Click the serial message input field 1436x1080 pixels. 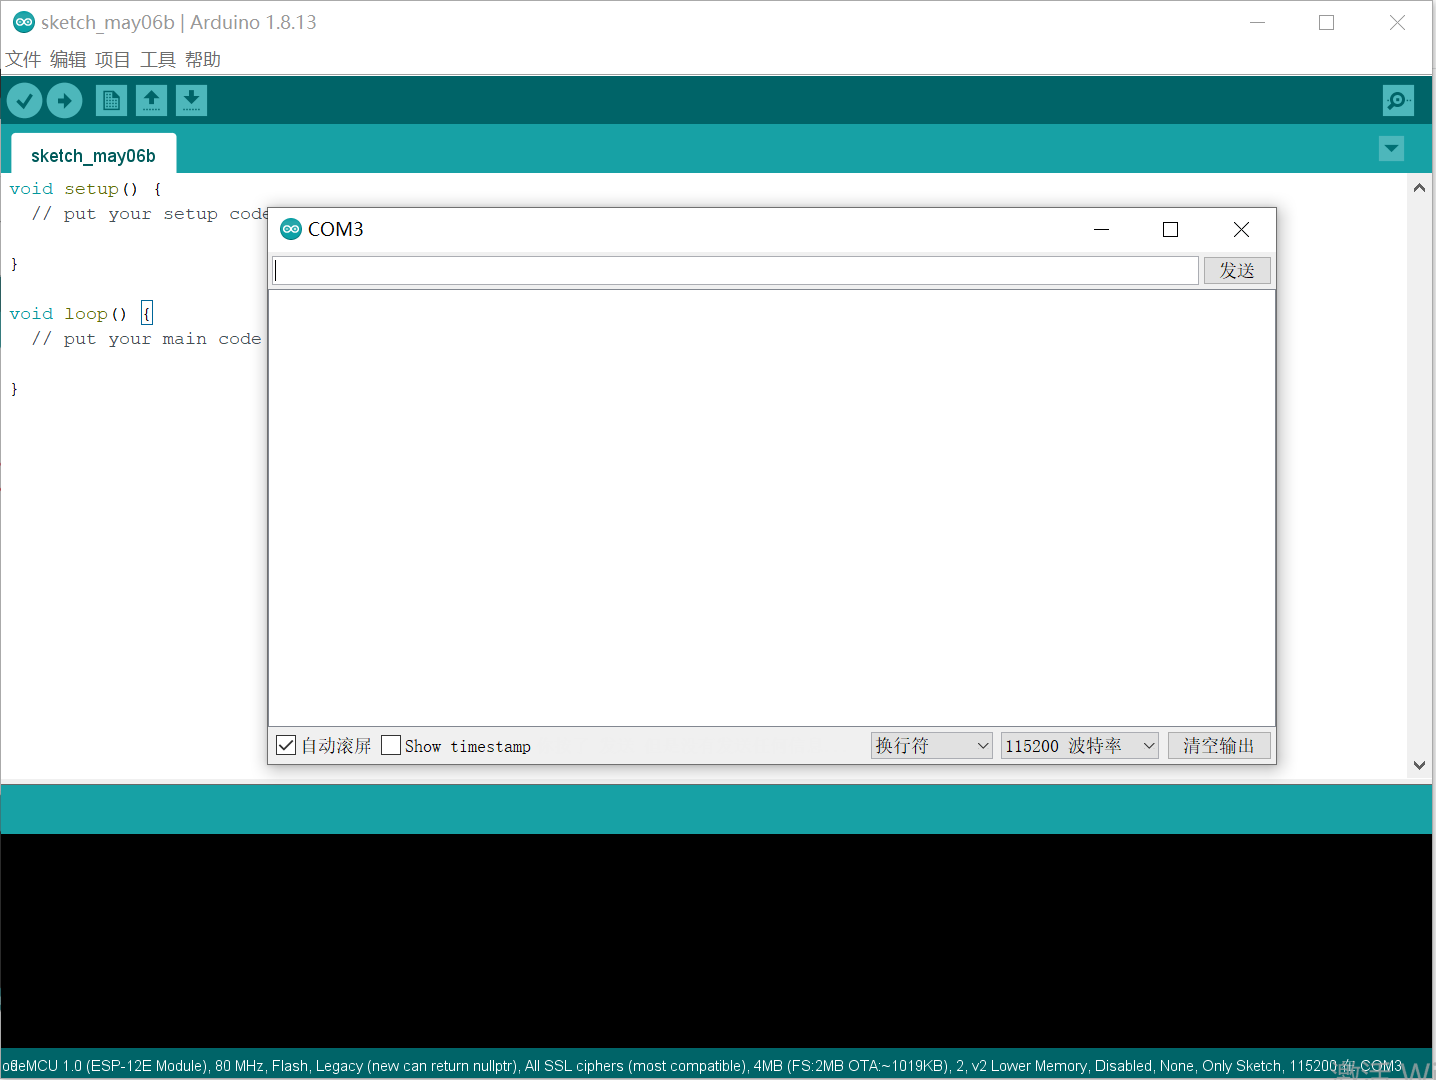(736, 270)
